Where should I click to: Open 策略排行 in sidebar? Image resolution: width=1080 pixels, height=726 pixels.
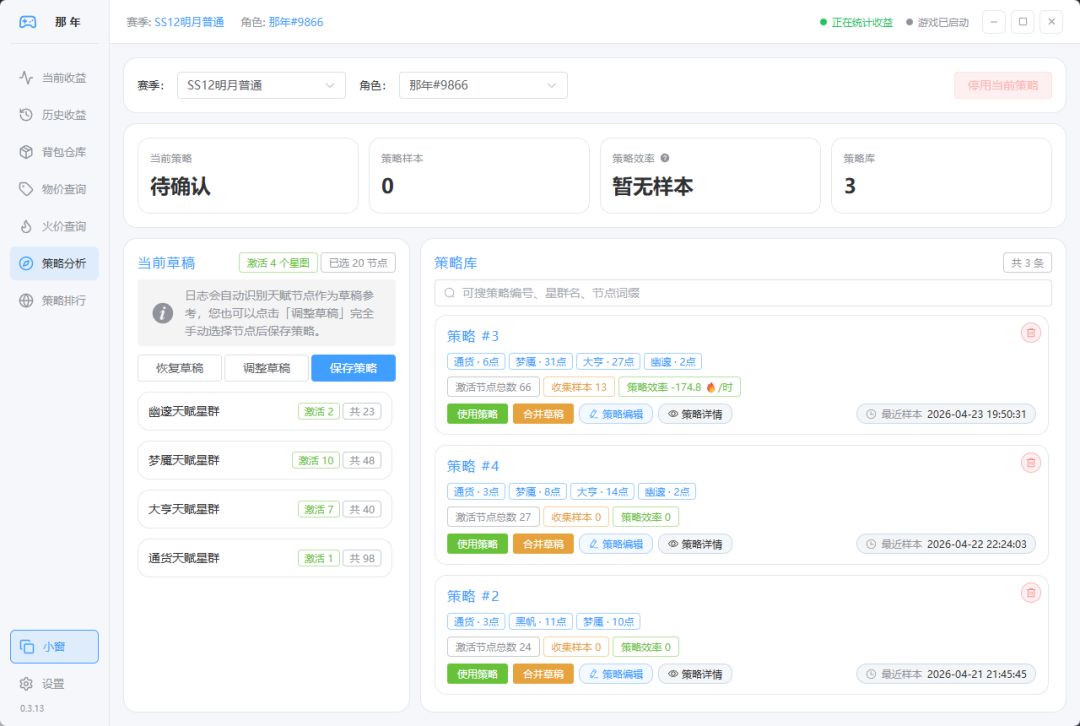(54, 300)
